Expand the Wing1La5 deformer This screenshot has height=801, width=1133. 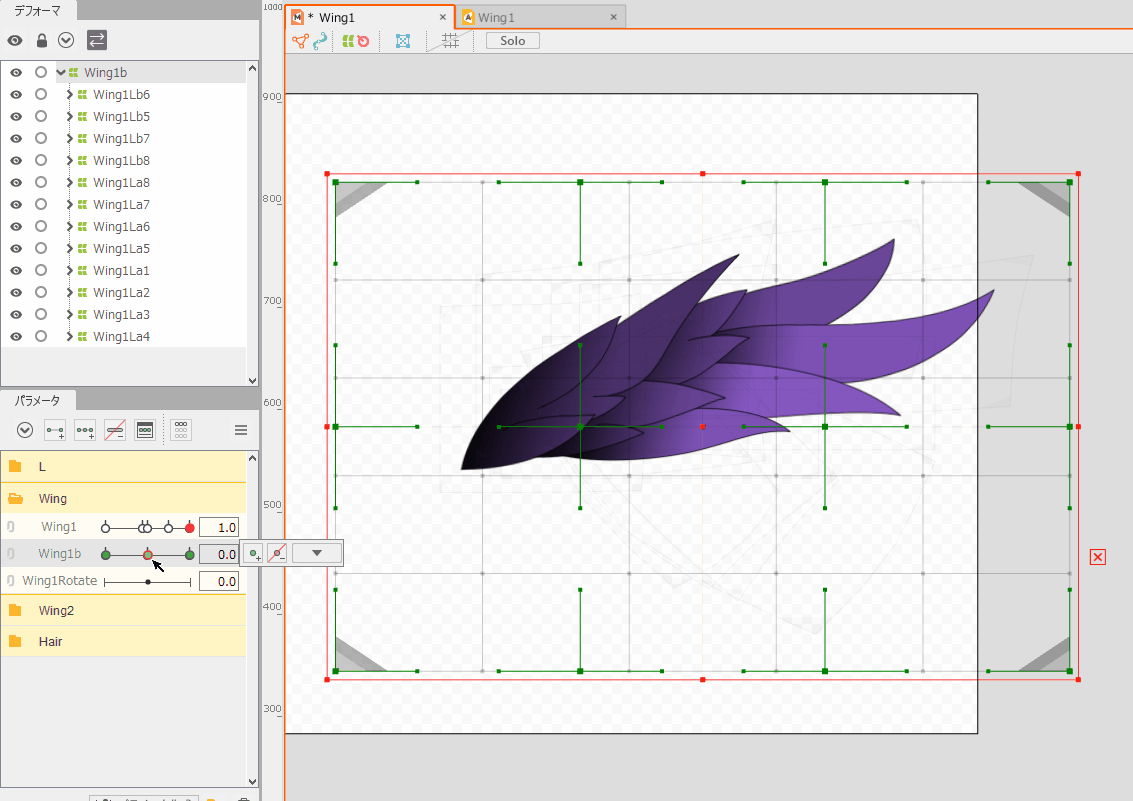pyautogui.click(x=69, y=248)
